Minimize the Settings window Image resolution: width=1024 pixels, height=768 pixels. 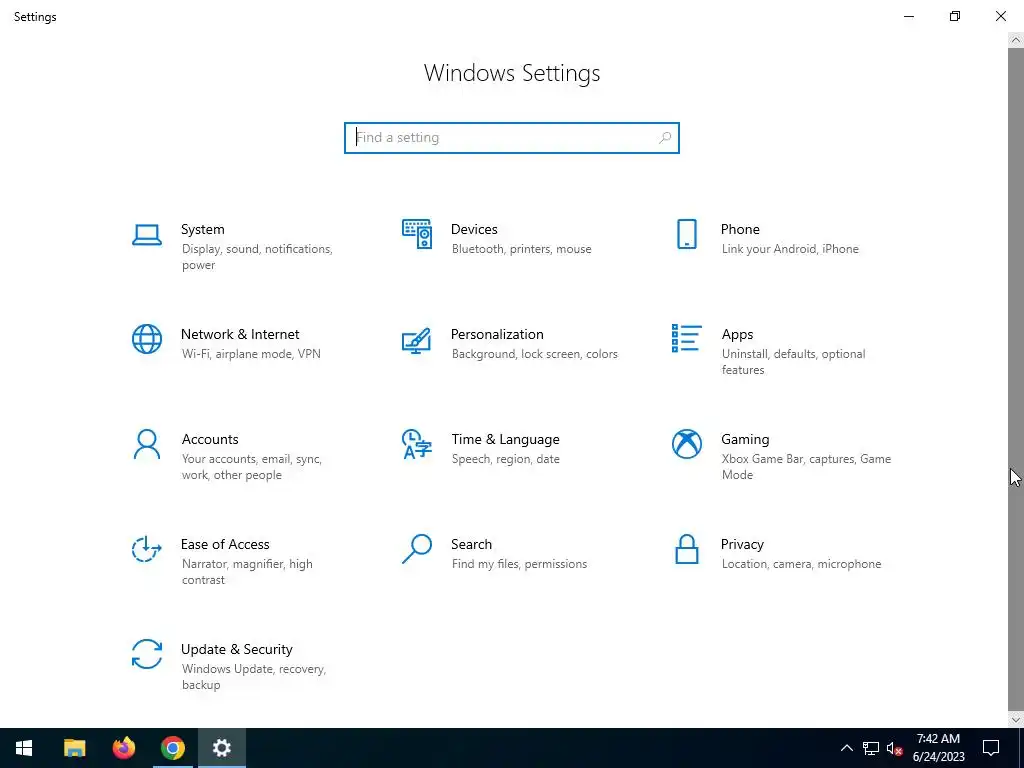click(x=908, y=16)
